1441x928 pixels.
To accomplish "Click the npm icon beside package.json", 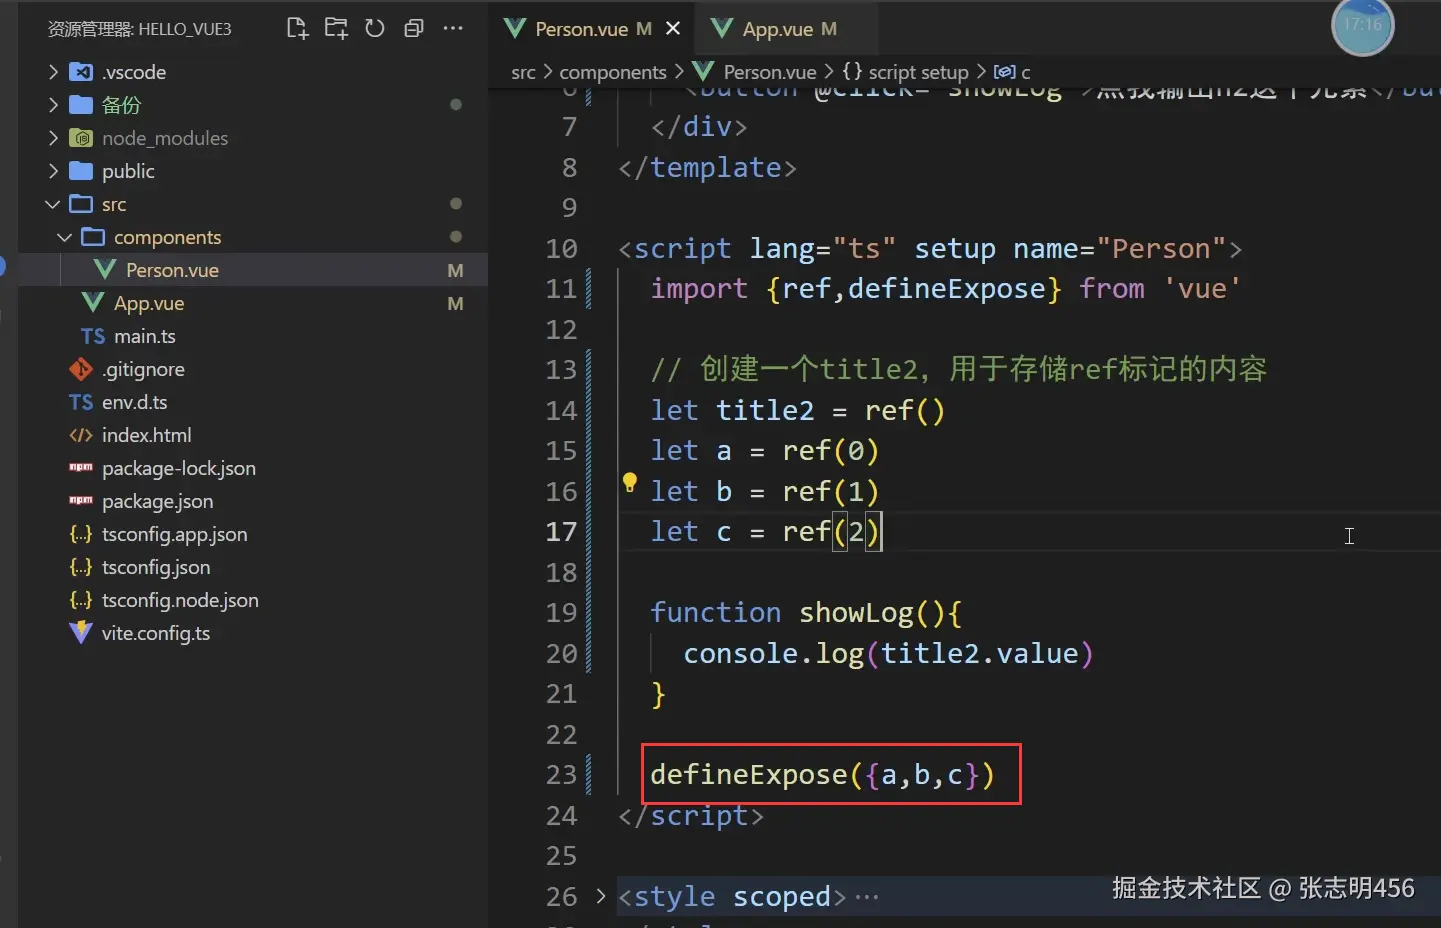I will (x=81, y=500).
